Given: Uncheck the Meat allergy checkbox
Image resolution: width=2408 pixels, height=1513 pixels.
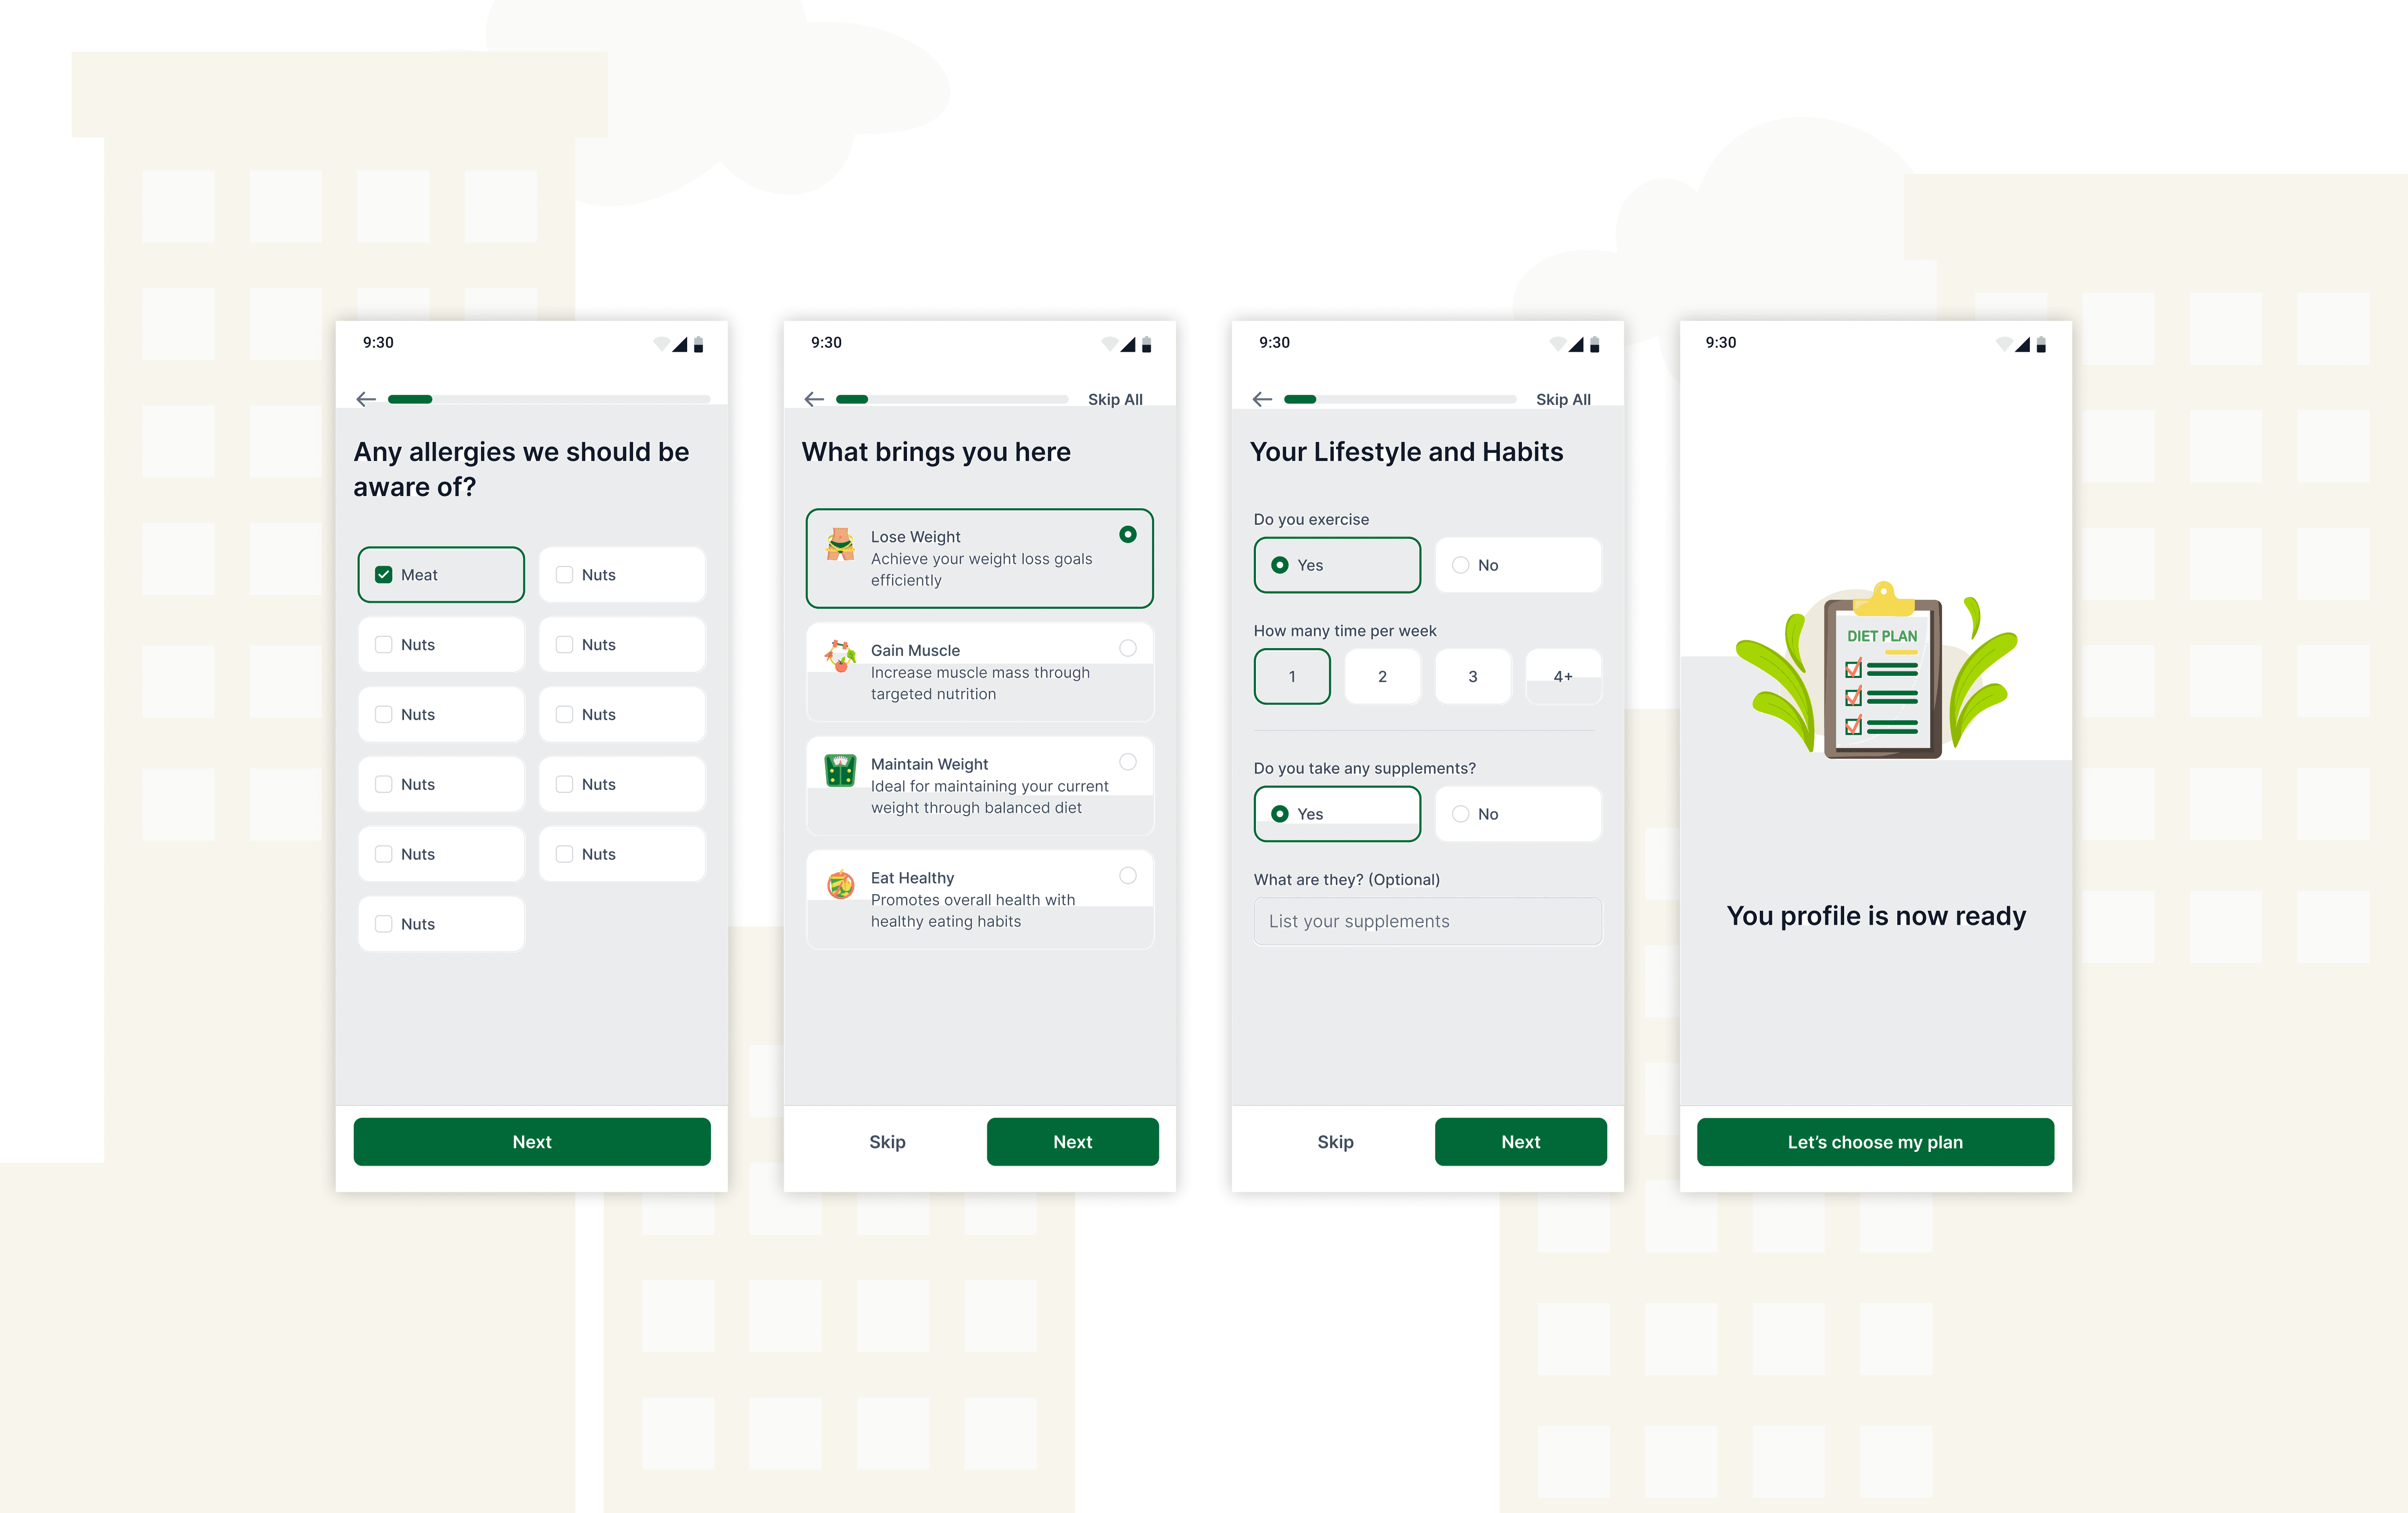Looking at the screenshot, I should 384,575.
